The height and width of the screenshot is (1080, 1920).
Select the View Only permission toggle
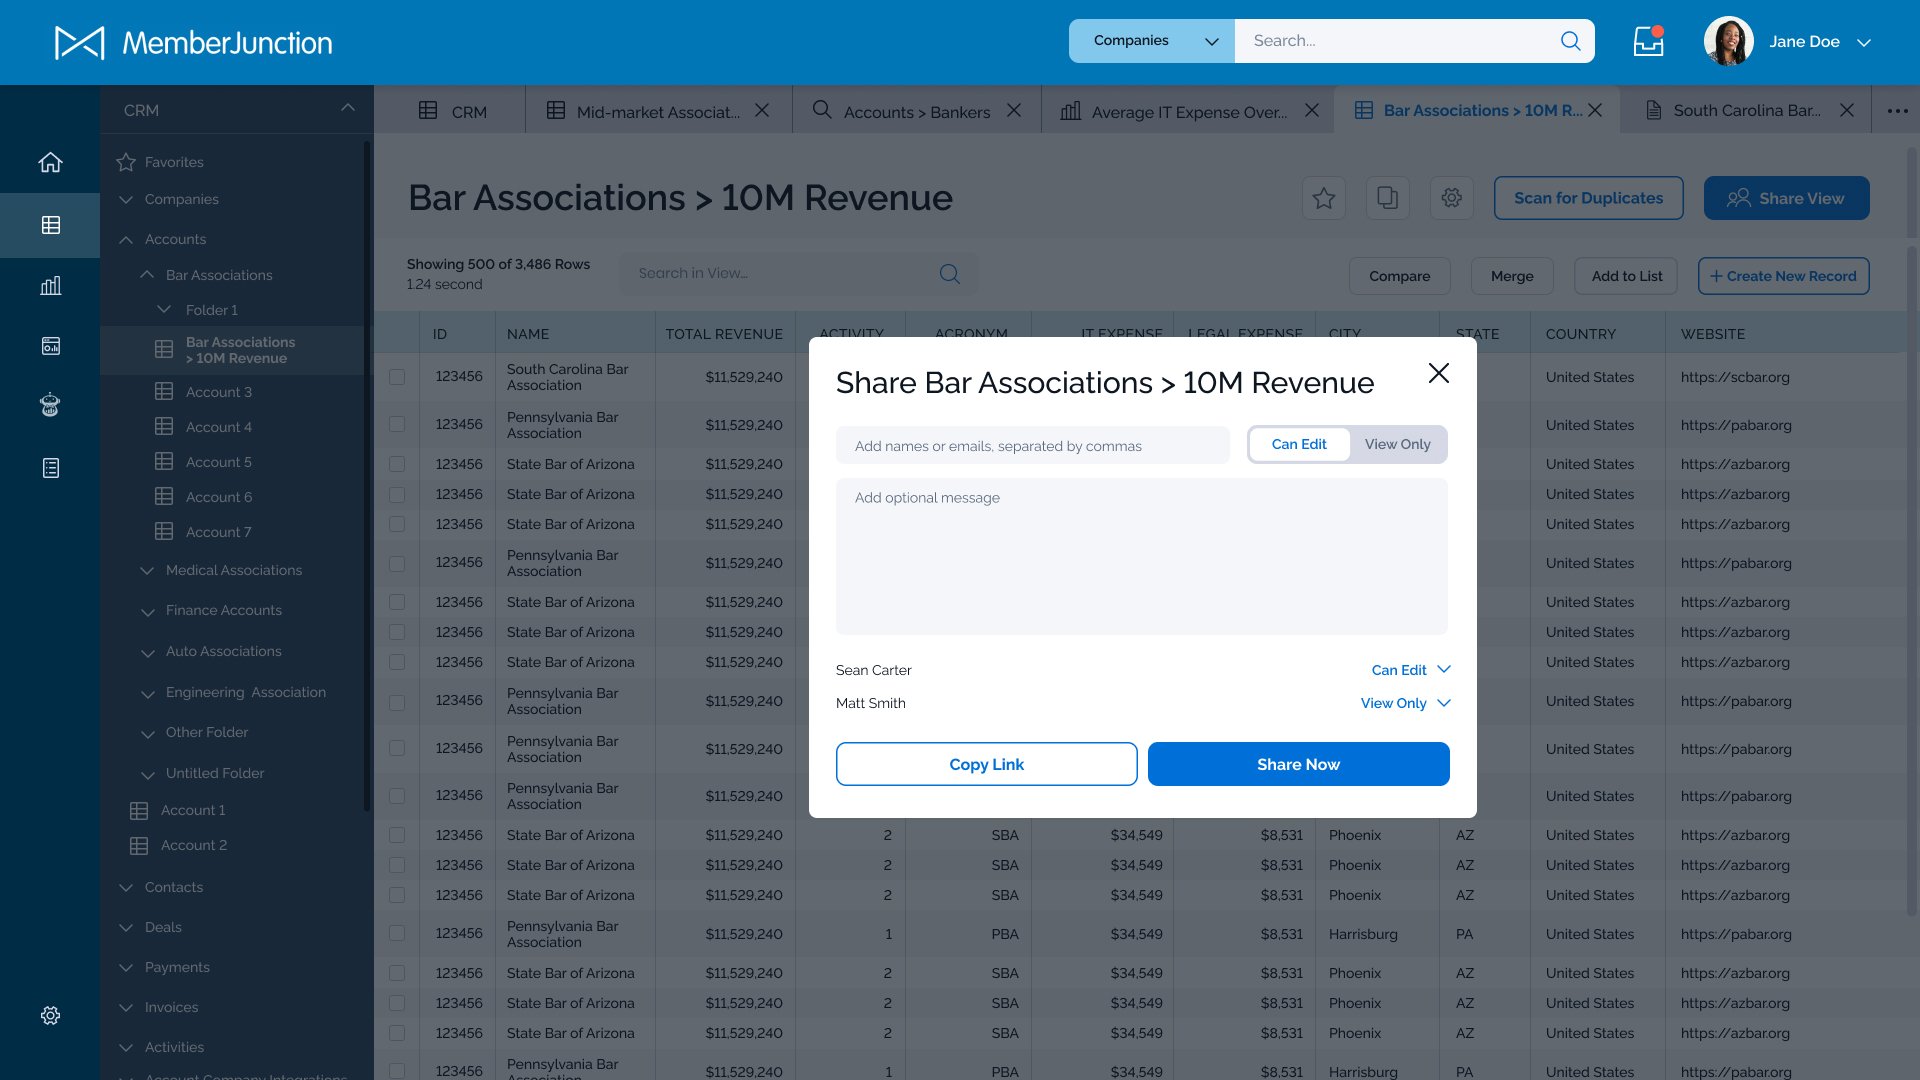point(1397,444)
